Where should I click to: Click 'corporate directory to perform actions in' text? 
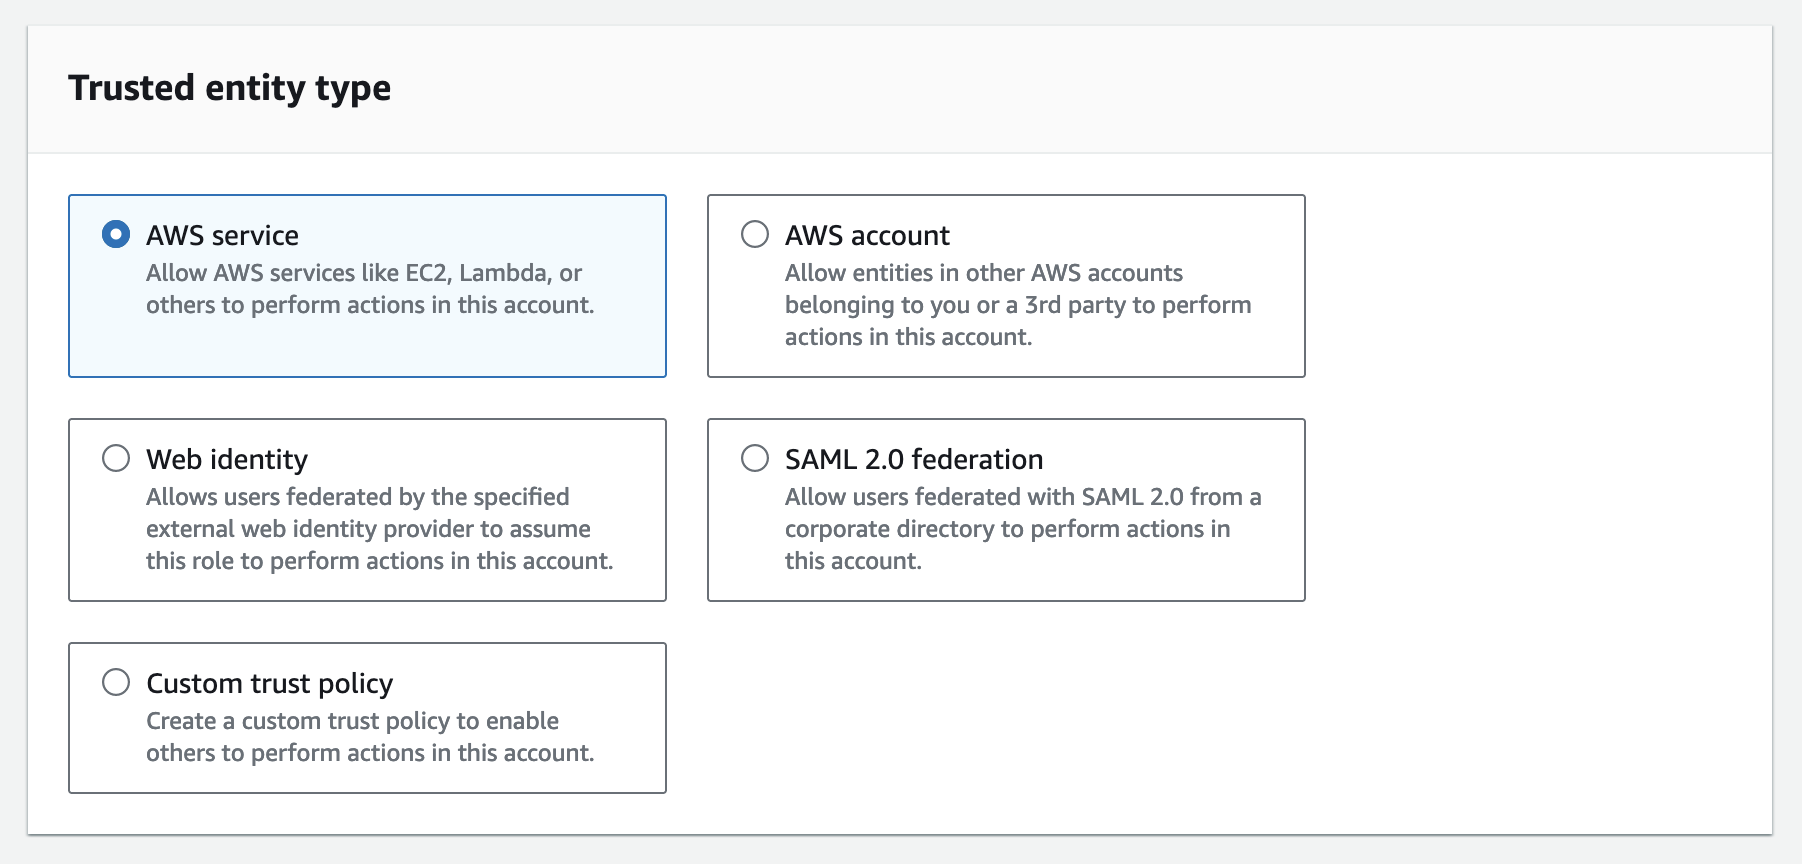click(x=1007, y=529)
